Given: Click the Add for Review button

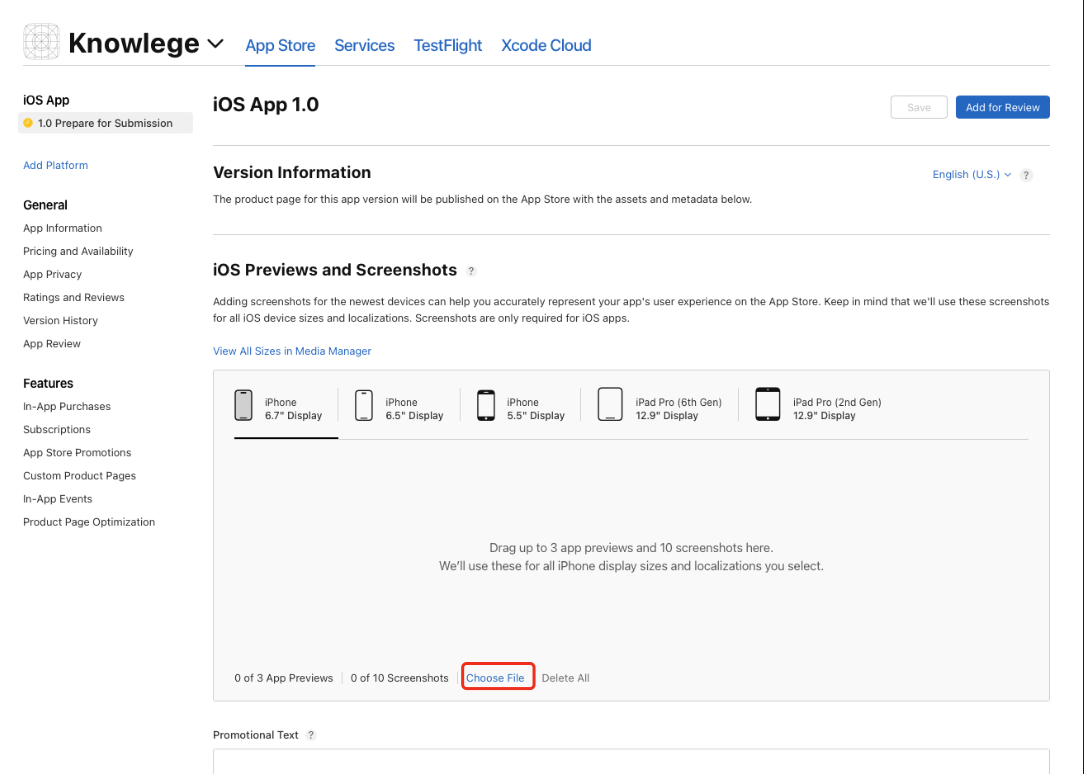Looking at the screenshot, I should tap(1002, 107).
